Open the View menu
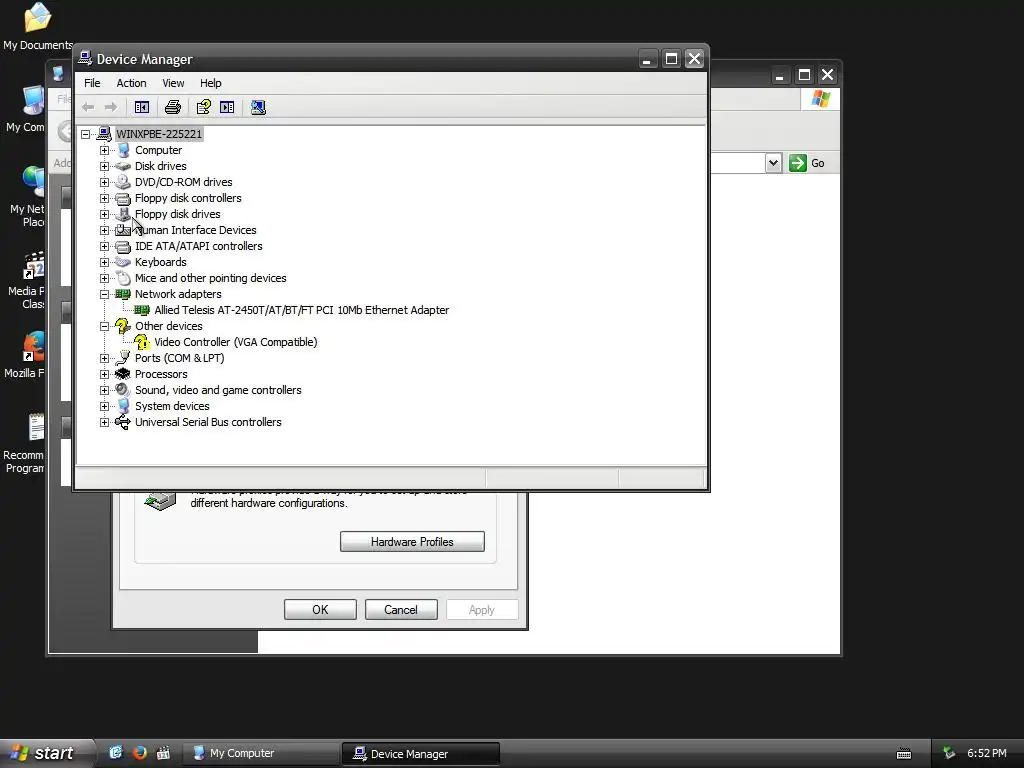 (x=173, y=83)
